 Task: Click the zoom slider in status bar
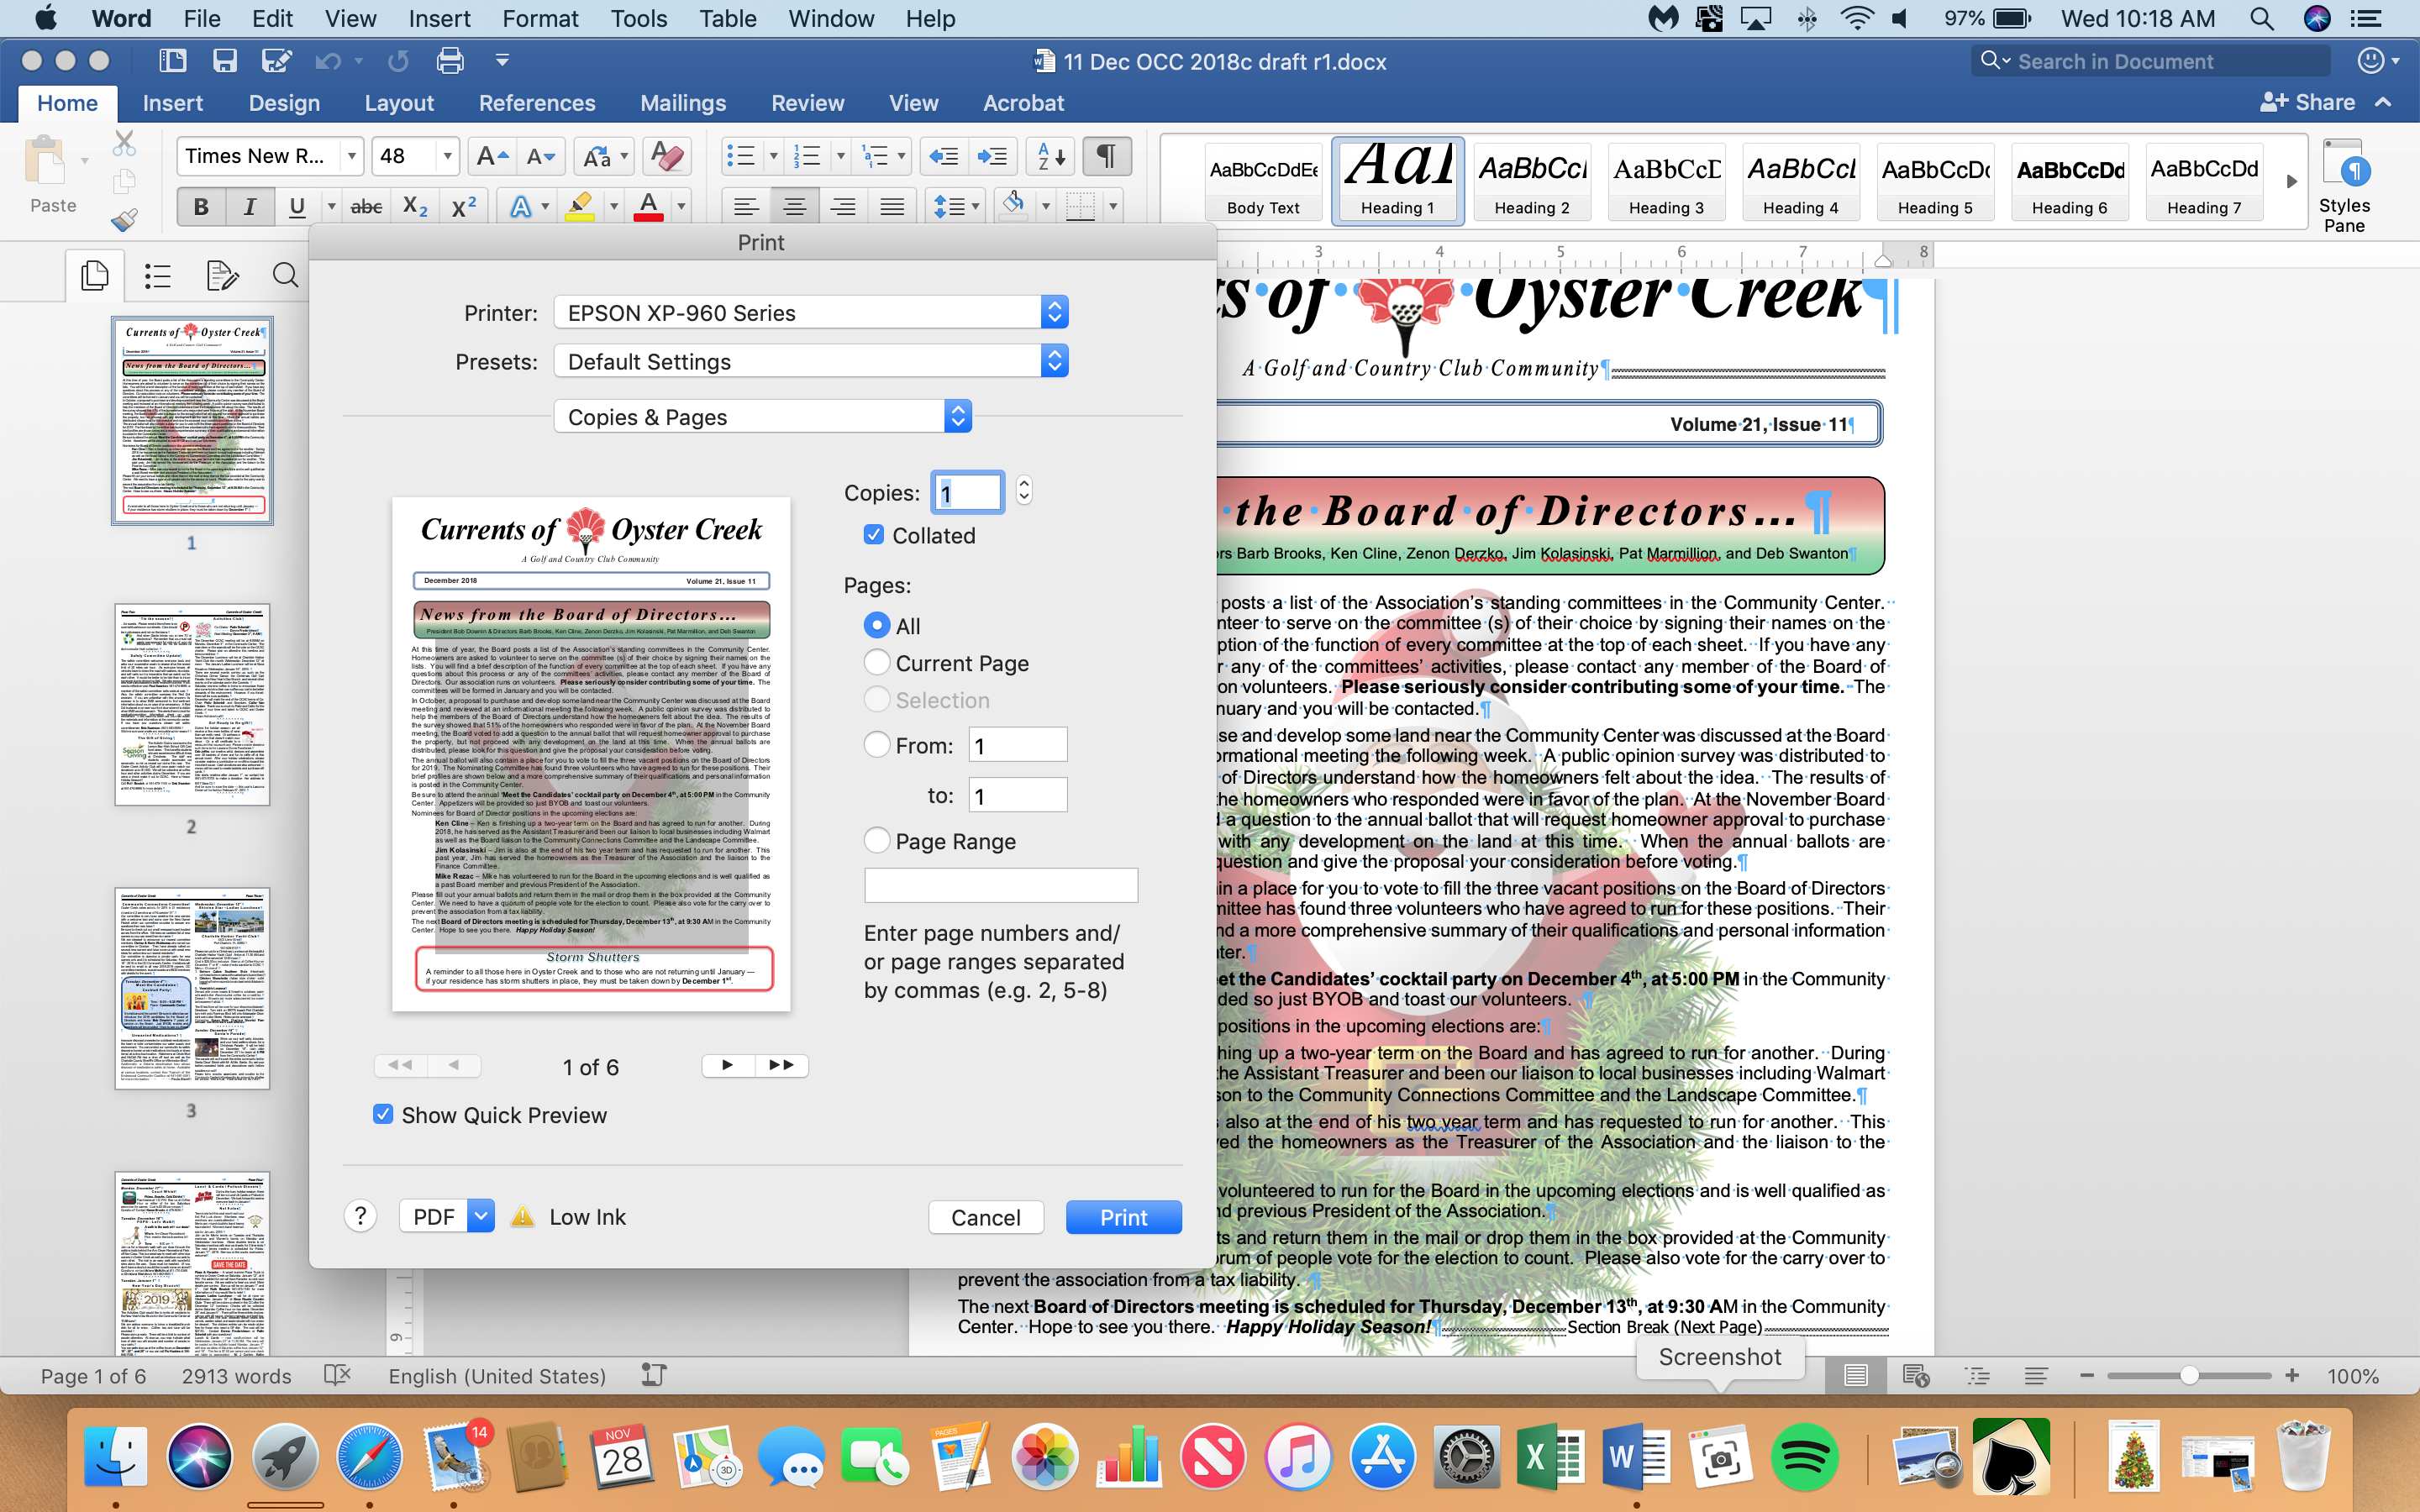click(2188, 1376)
